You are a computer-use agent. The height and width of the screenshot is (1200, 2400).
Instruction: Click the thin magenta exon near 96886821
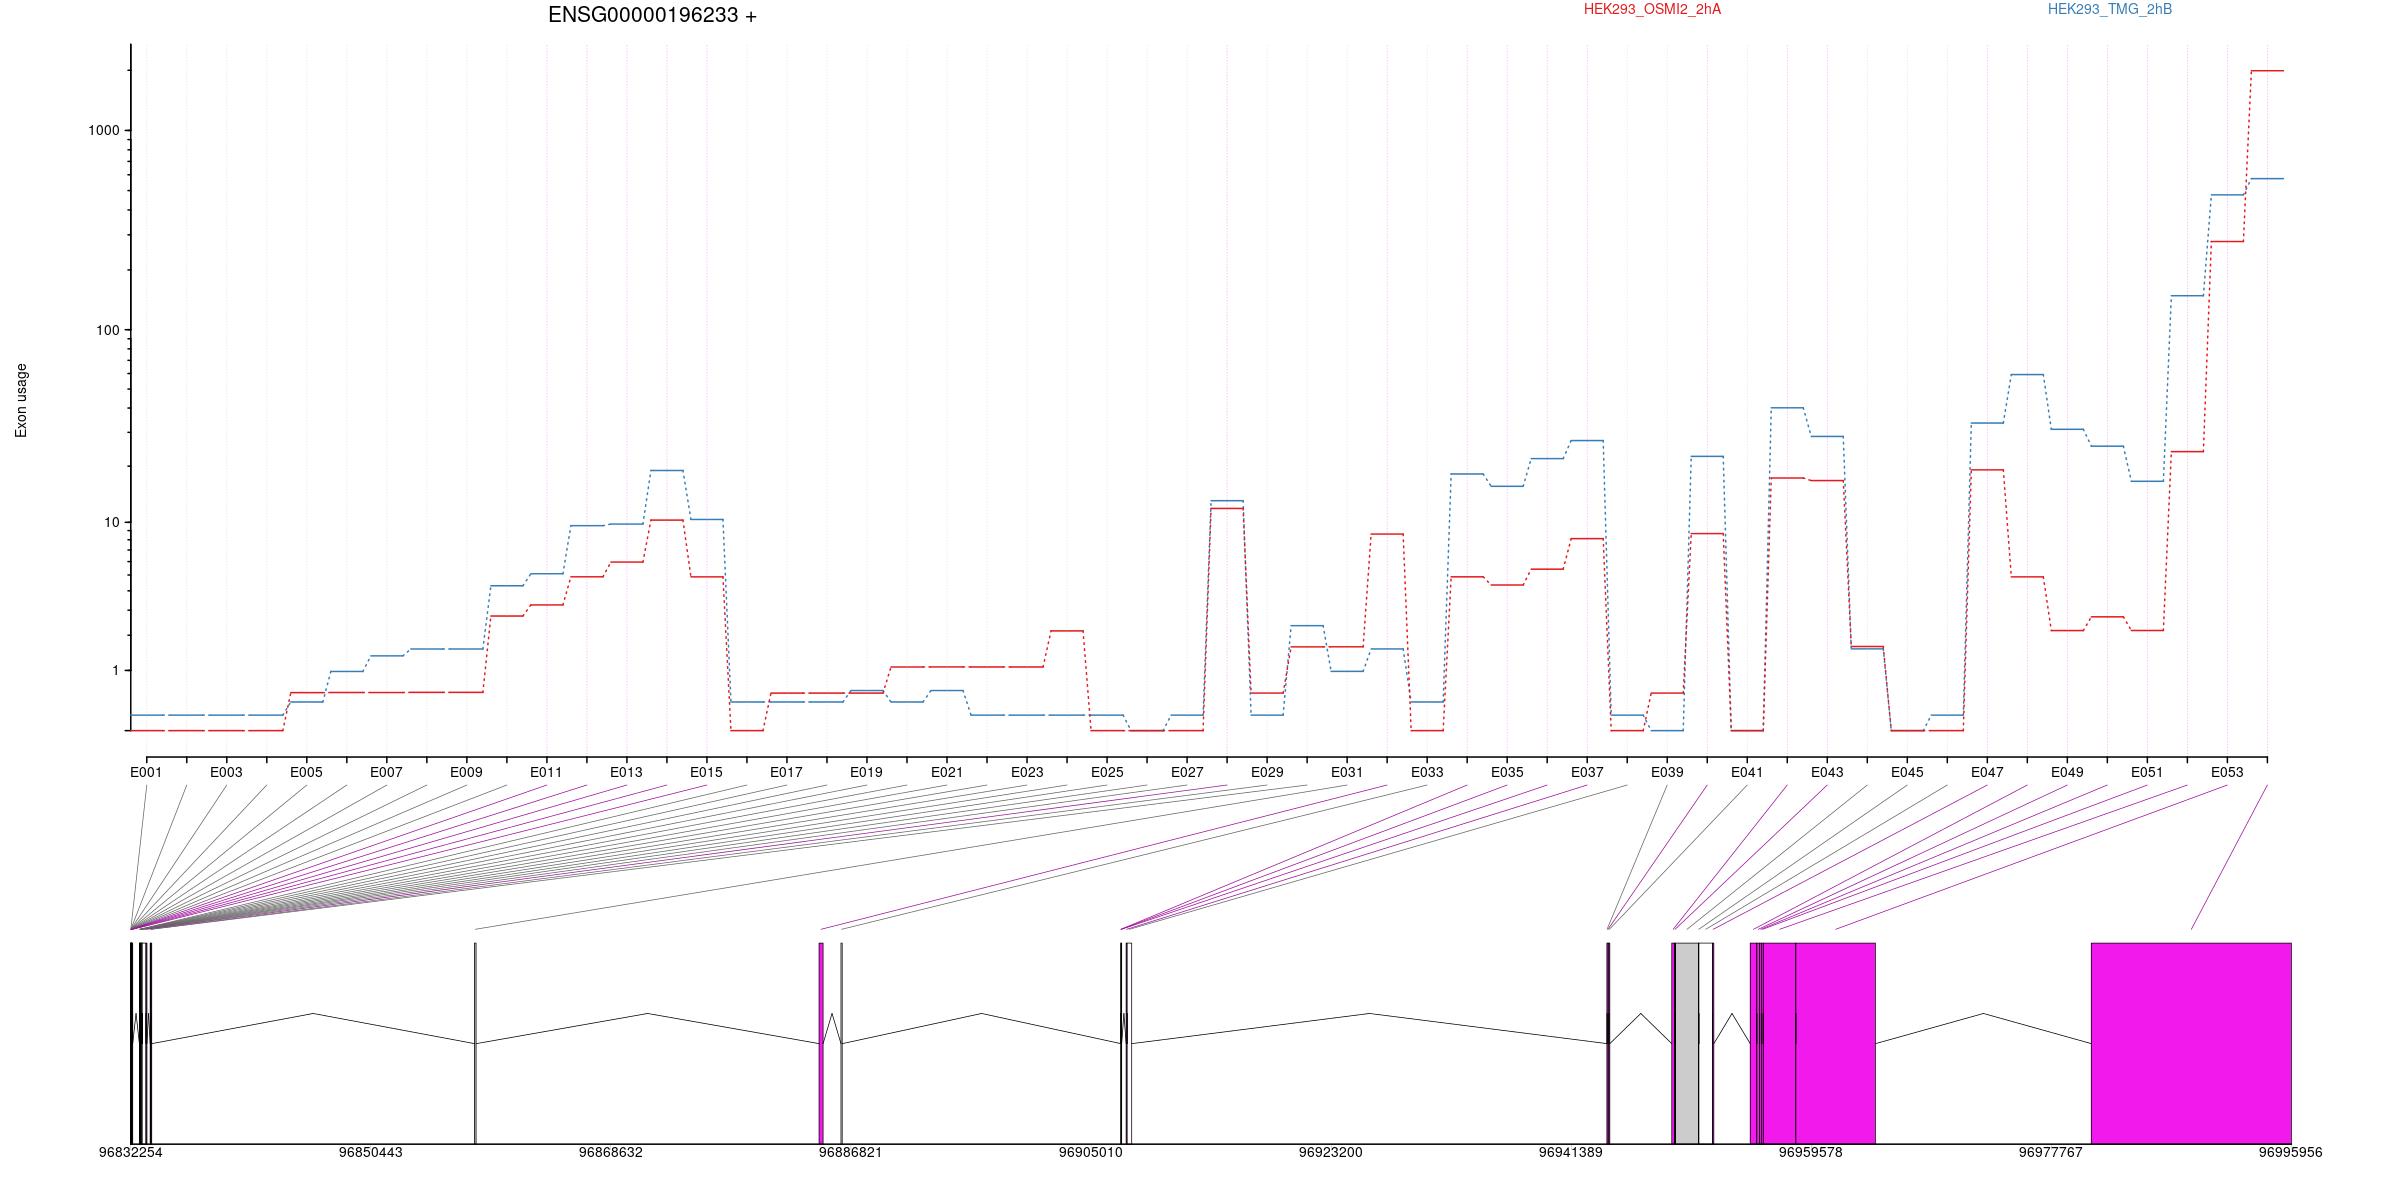821,1043
